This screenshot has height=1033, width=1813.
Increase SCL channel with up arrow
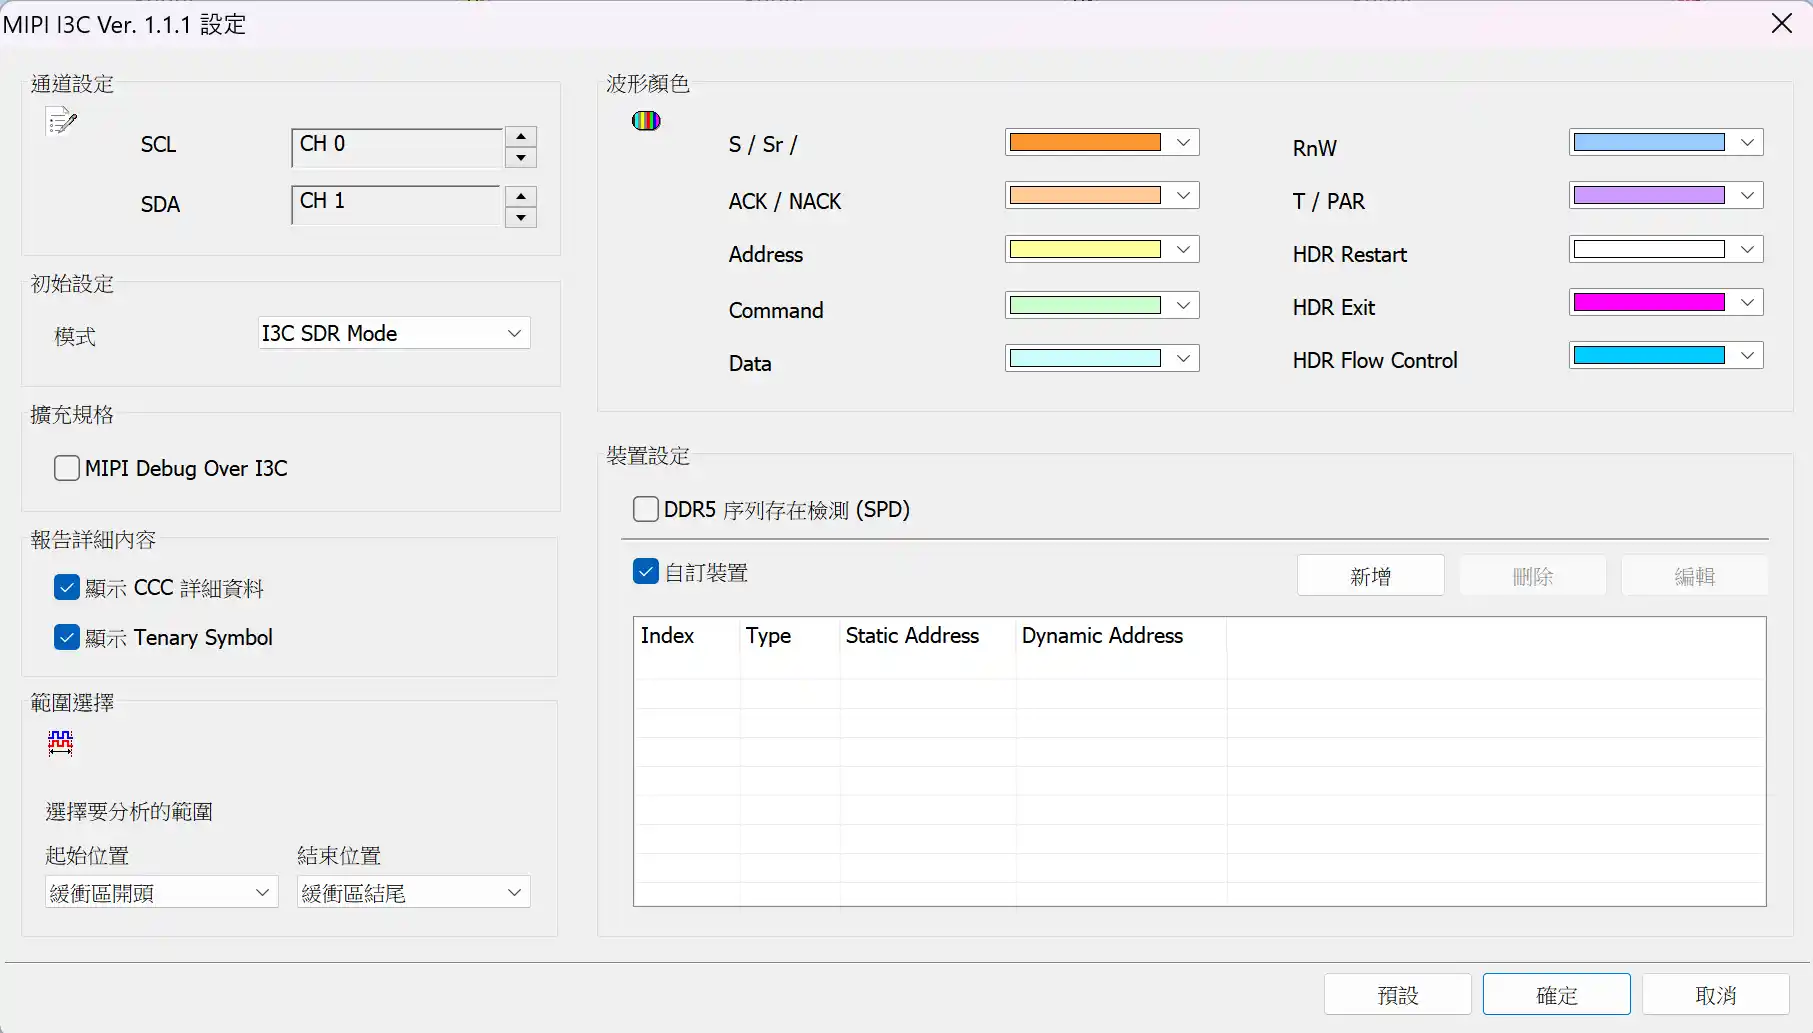(521, 137)
